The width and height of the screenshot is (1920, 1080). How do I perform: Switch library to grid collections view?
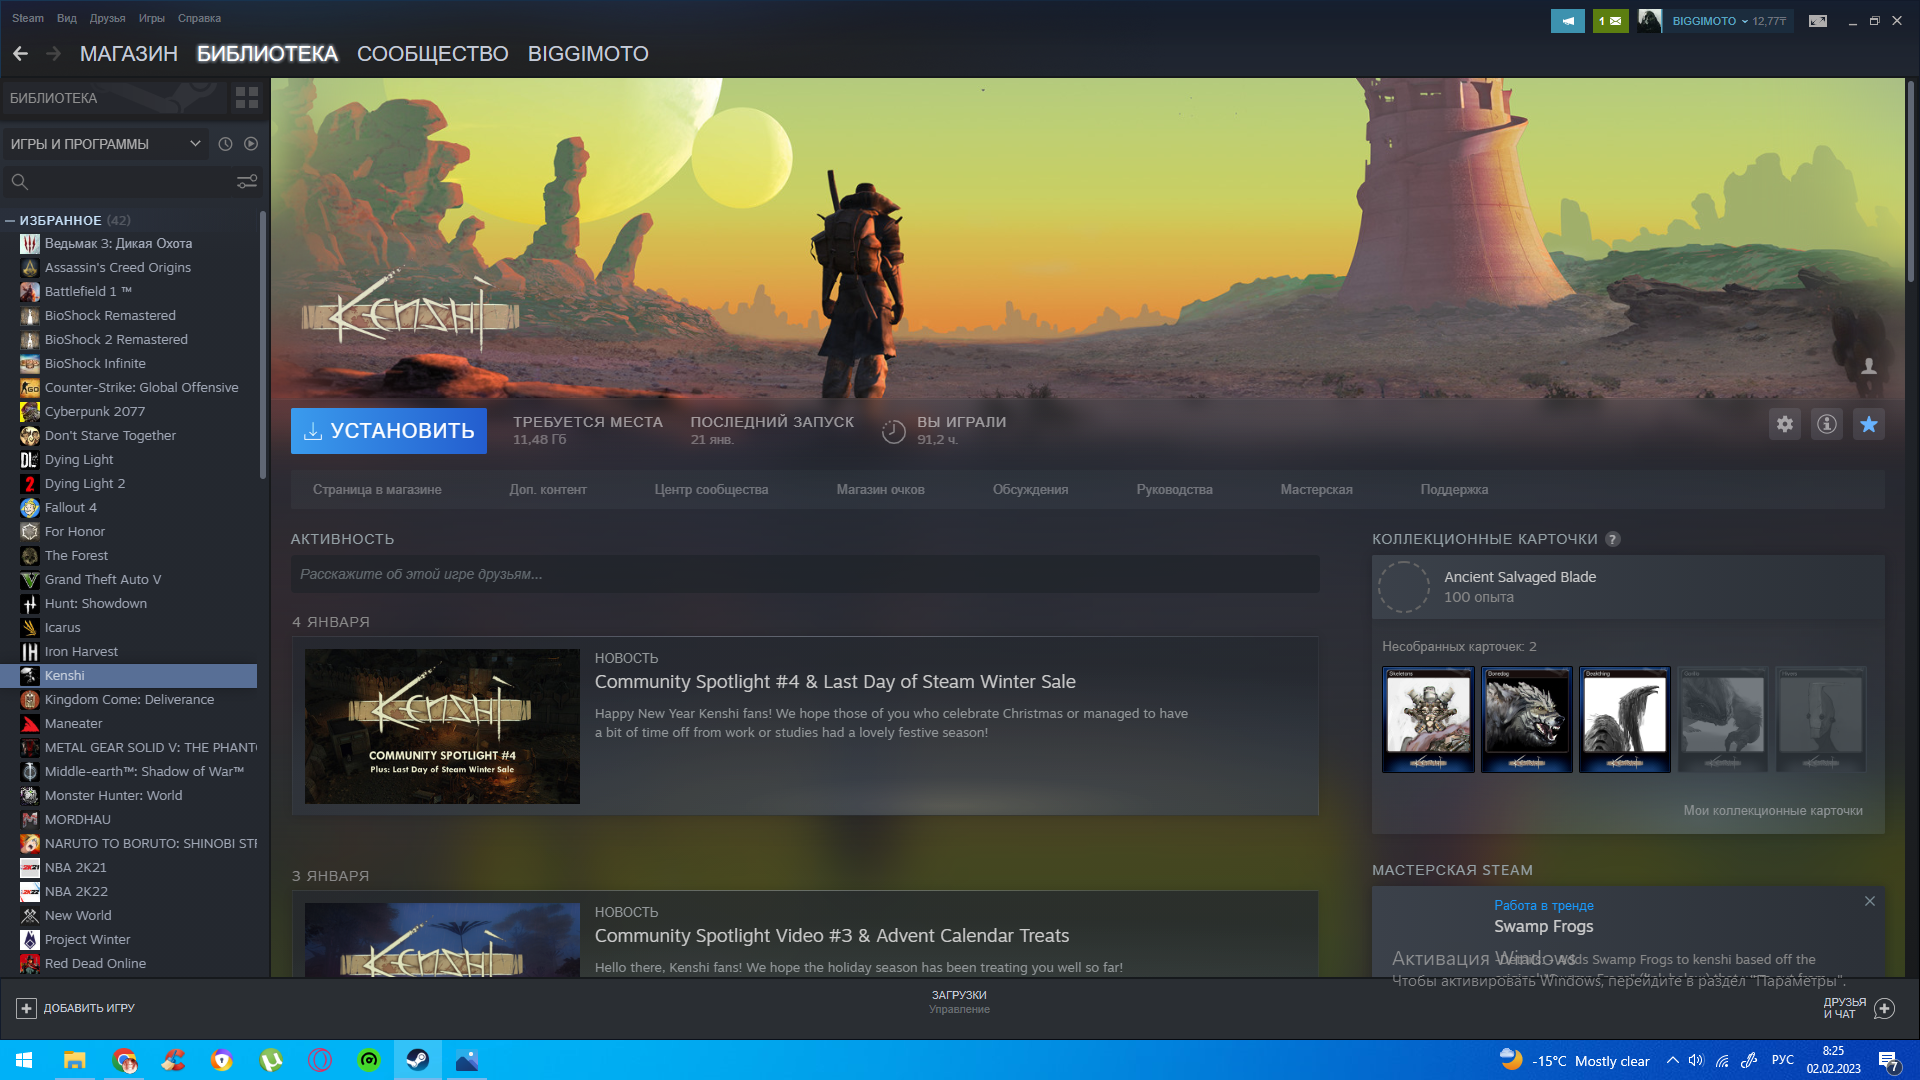click(x=246, y=98)
